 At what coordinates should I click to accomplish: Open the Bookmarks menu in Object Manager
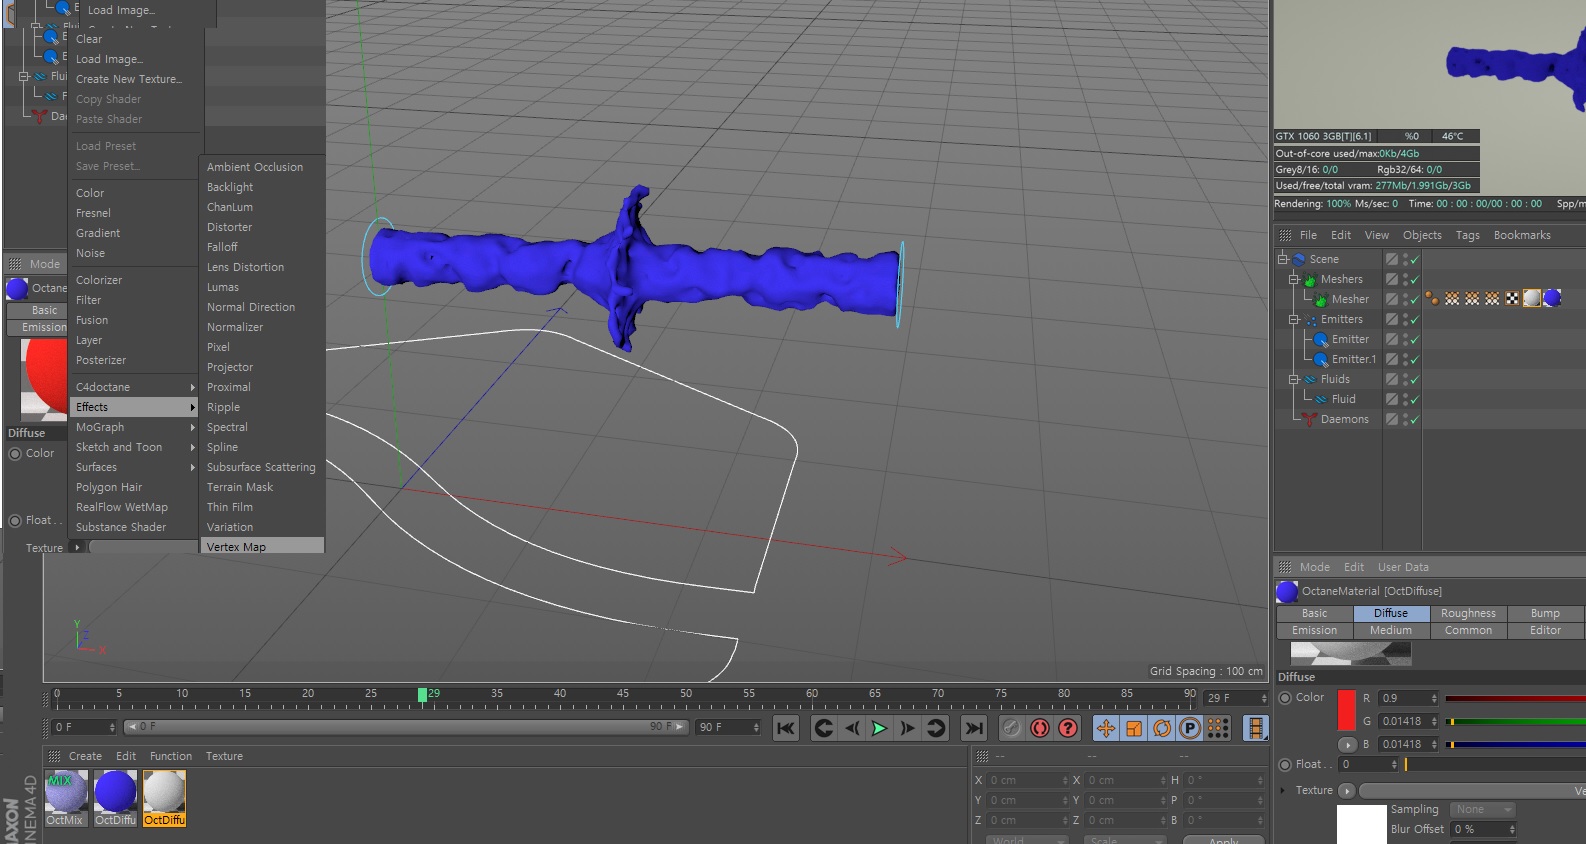pos(1522,235)
